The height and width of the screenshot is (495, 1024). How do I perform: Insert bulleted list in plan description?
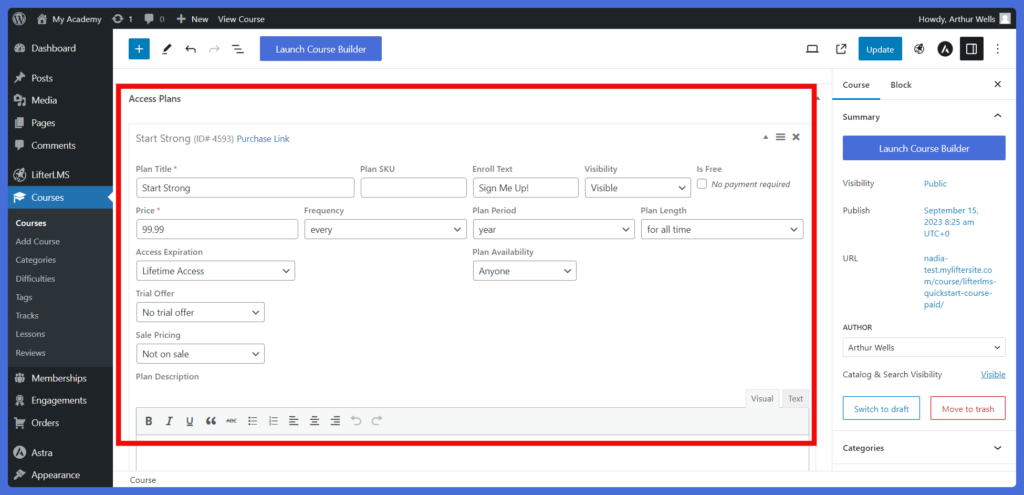252,421
